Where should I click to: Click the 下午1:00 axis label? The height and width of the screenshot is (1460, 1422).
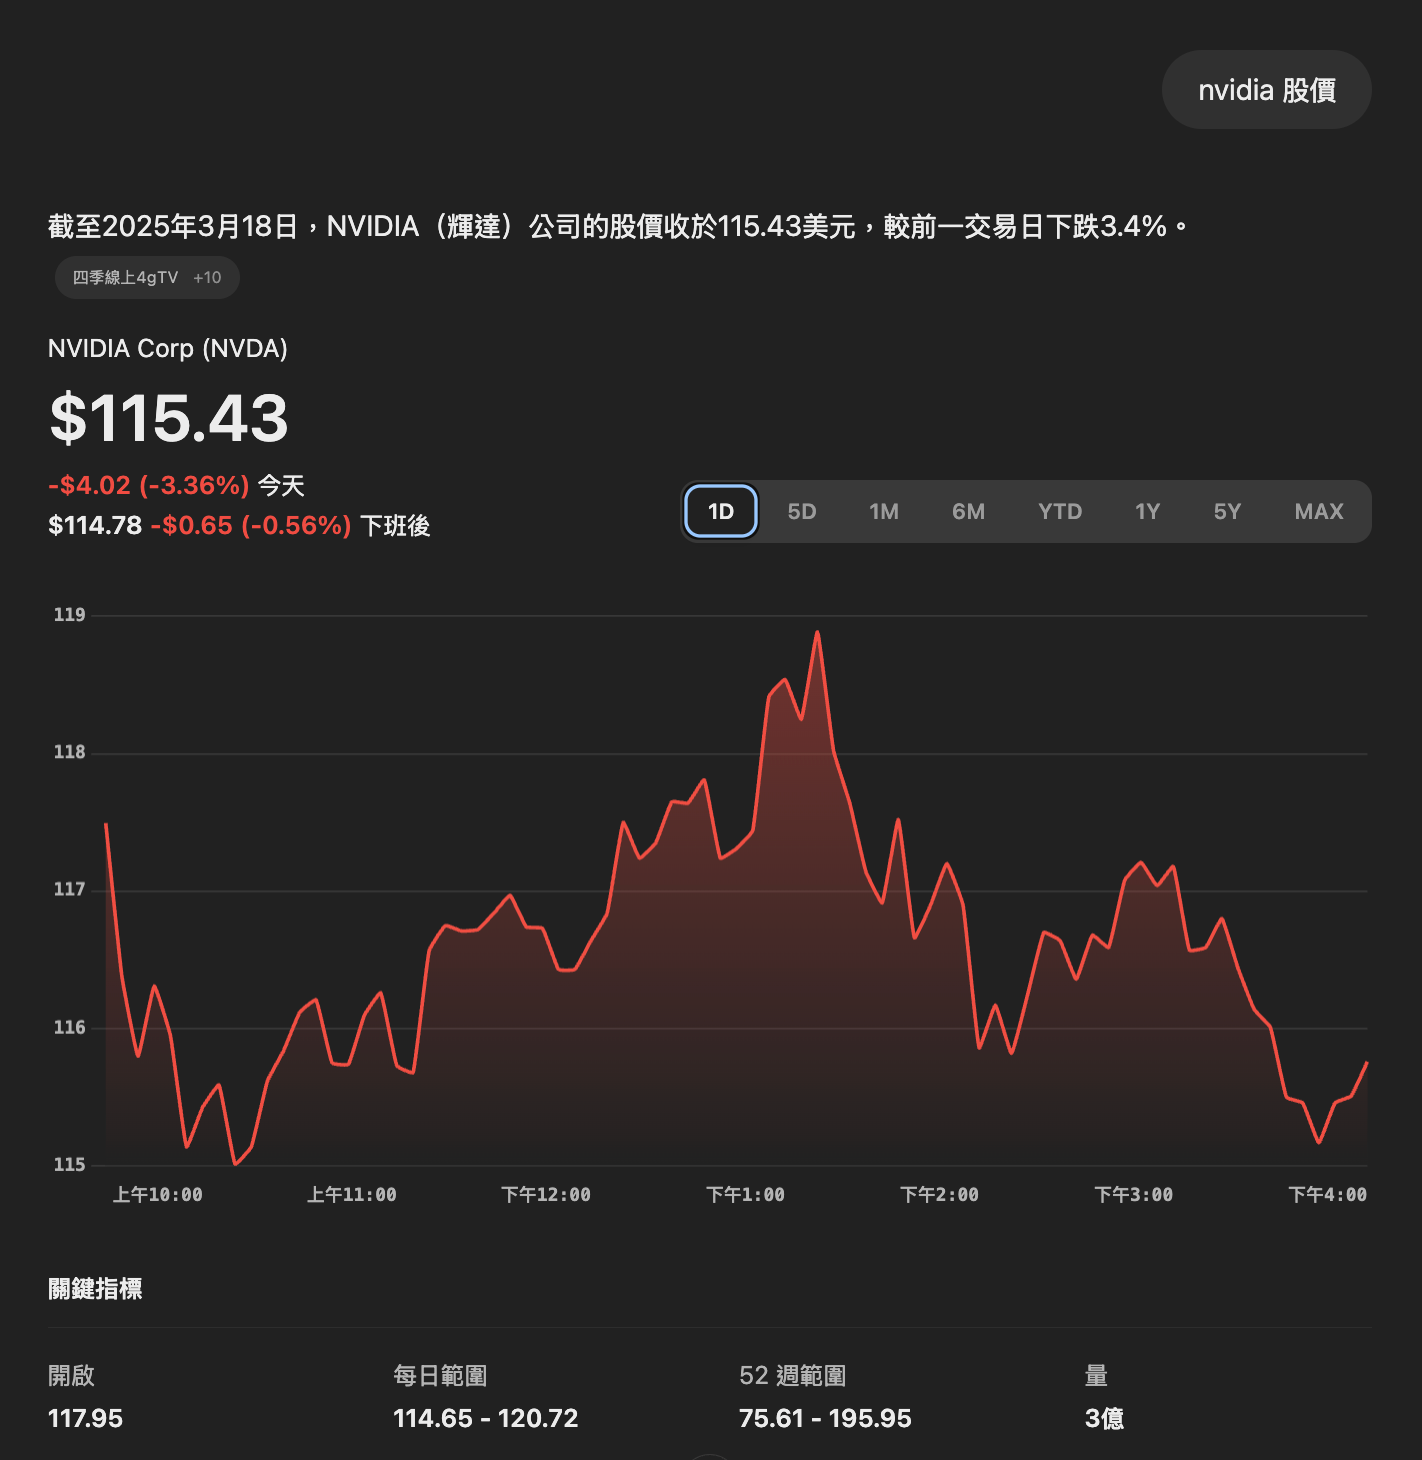[x=745, y=1194]
